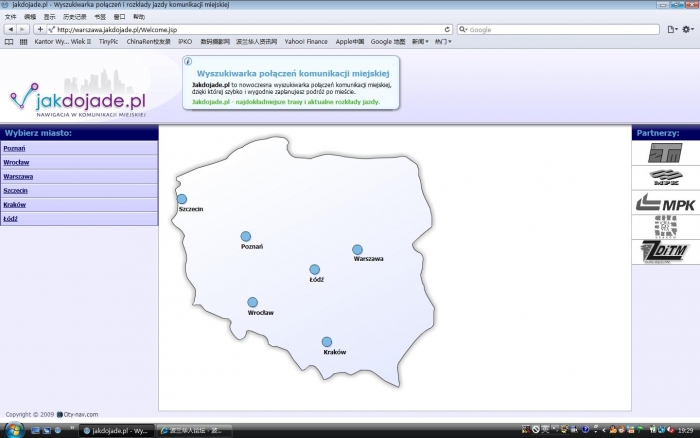Screen dimensions: 700x438
Task: Click the taskbar clock showing 19:29
Action: pos(685,431)
